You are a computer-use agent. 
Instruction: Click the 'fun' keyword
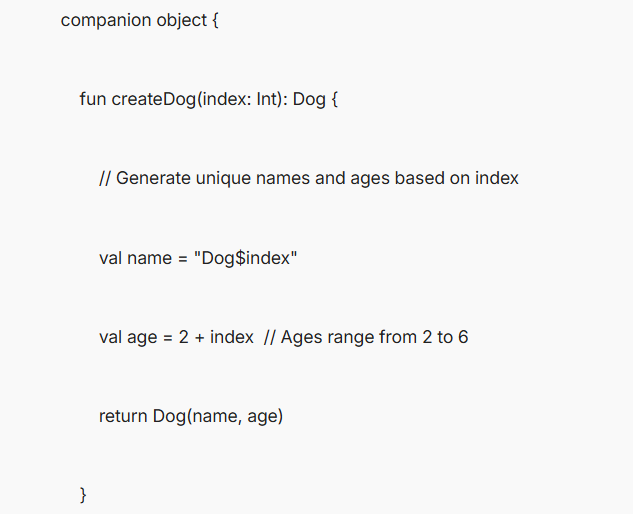[92, 99]
